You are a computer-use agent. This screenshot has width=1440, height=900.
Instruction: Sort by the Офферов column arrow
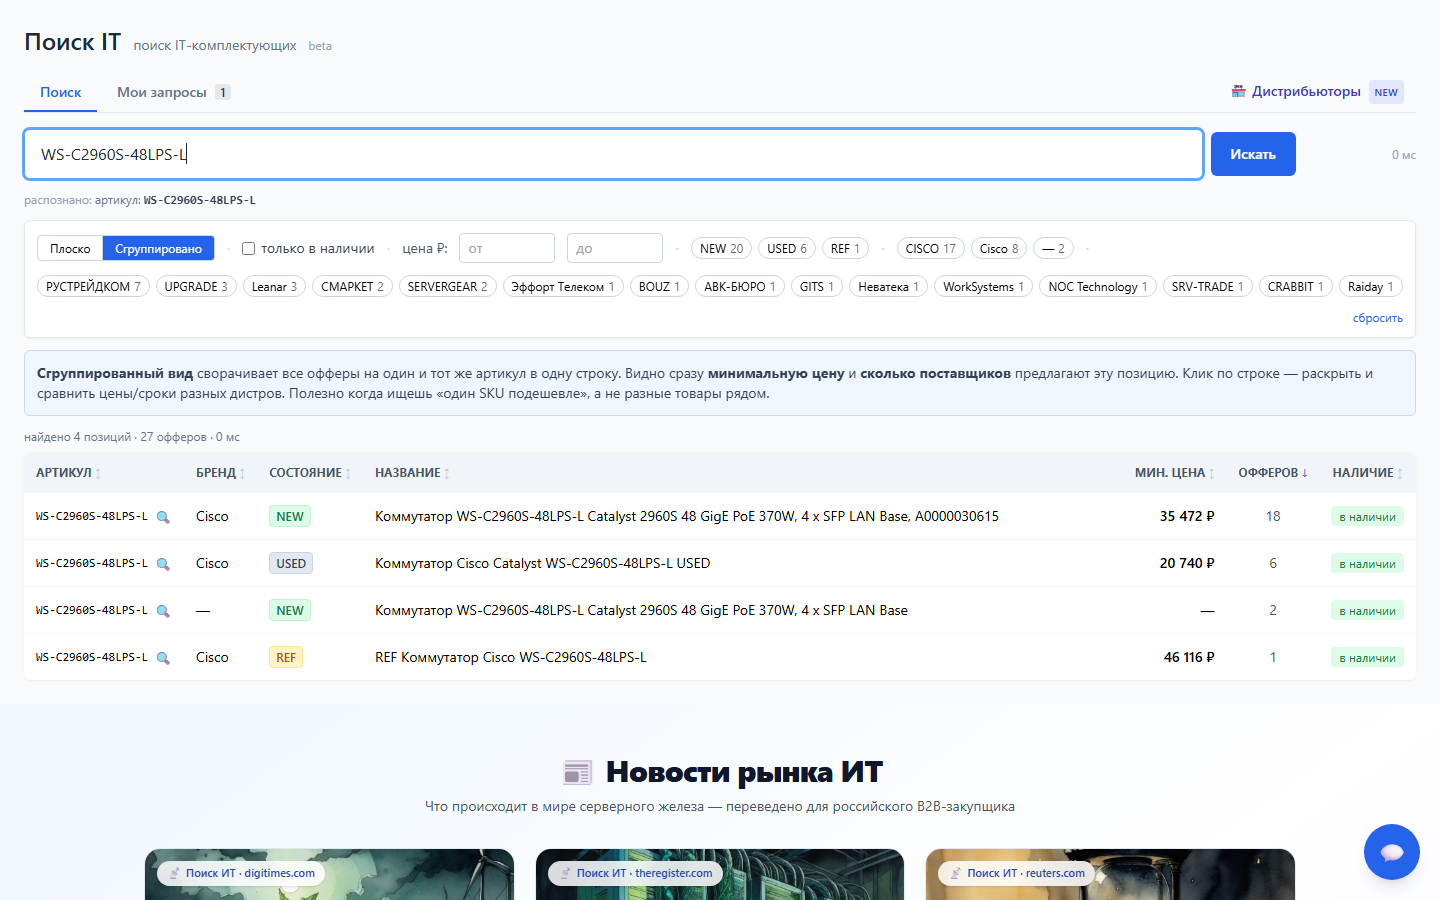click(1304, 473)
